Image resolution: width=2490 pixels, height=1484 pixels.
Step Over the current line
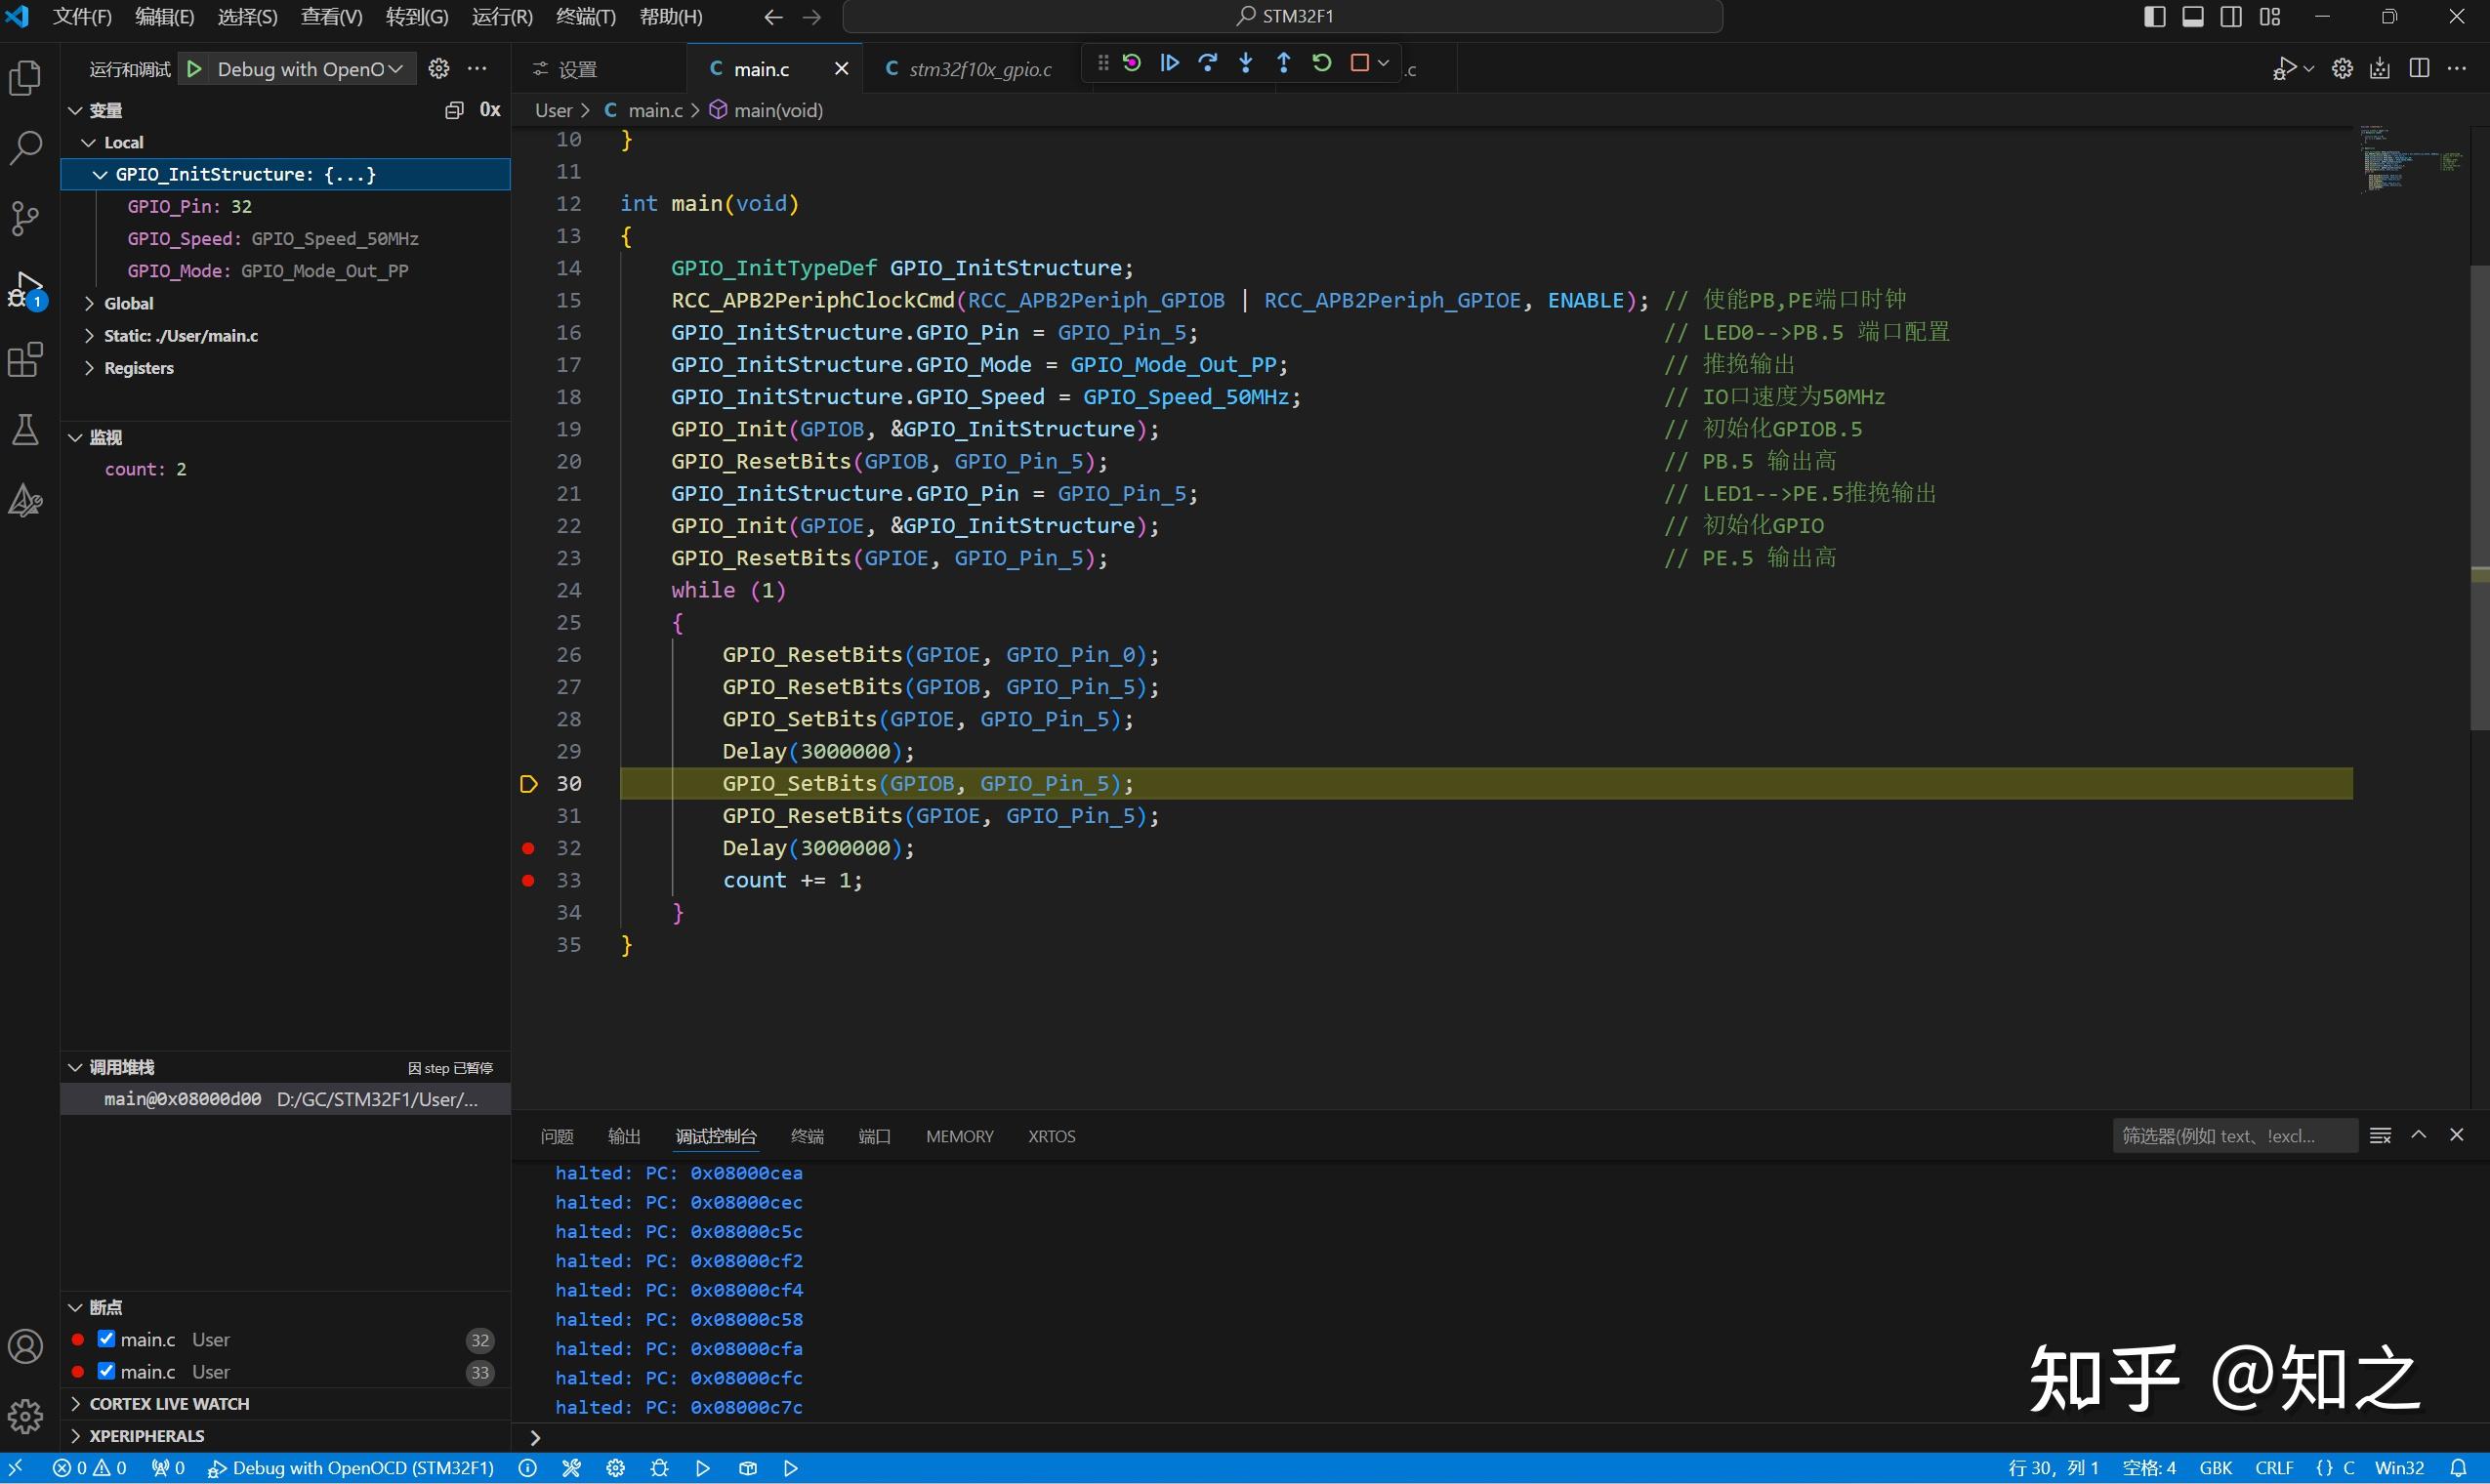pyautogui.click(x=1207, y=62)
